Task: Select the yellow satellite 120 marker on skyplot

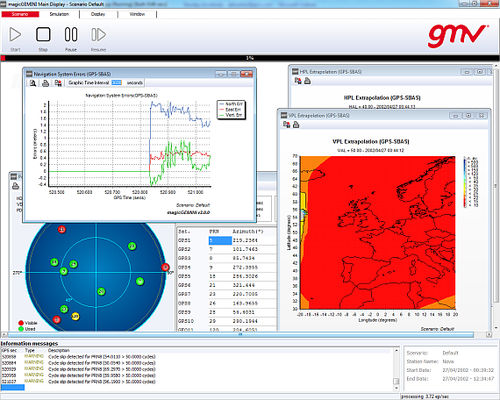Action: point(75,316)
